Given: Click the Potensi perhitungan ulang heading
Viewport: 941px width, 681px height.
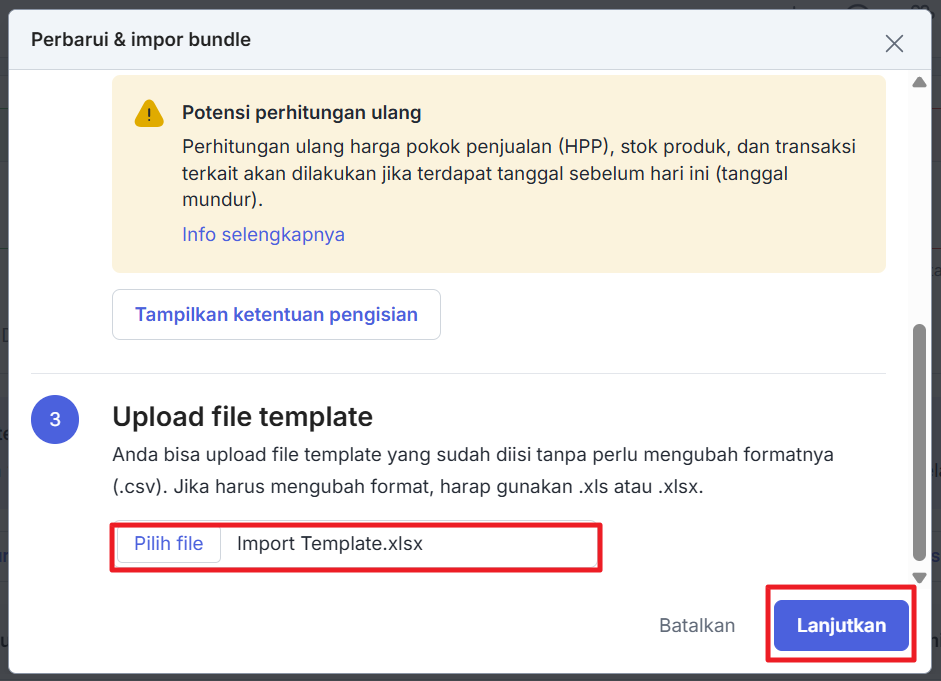Looking at the screenshot, I should 301,113.
